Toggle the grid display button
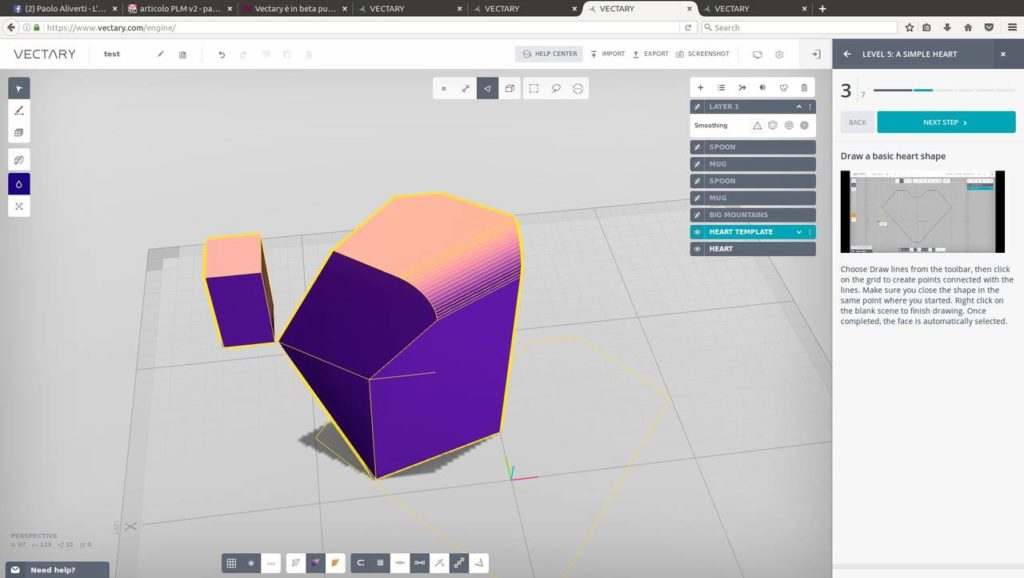 231,563
